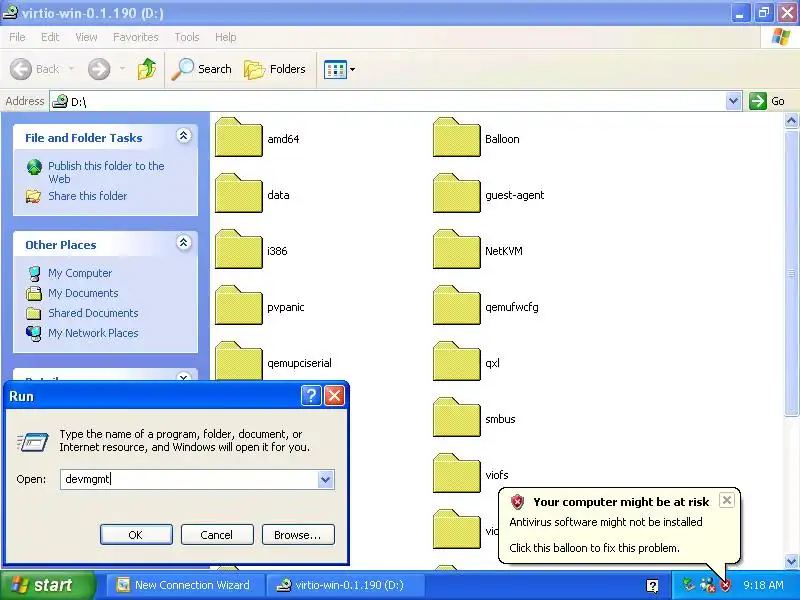
Task: Select the qemufwcfg folder icon
Action: pyautogui.click(x=456, y=306)
